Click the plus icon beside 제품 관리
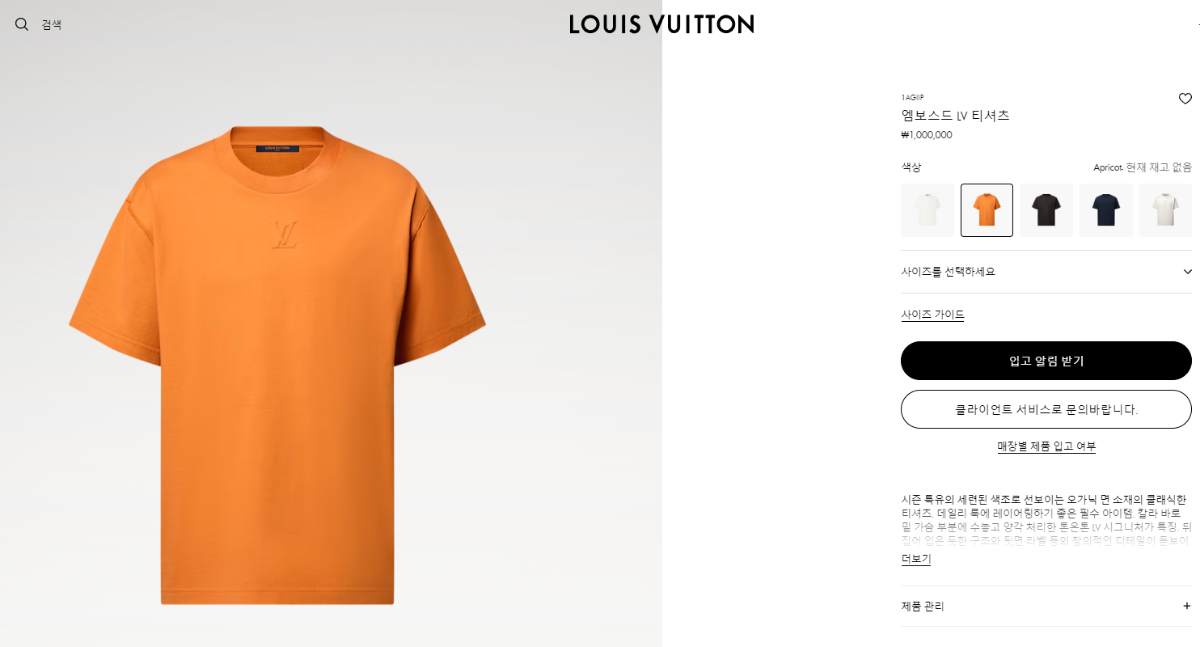The height and width of the screenshot is (647, 1200). [x=1187, y=606]
